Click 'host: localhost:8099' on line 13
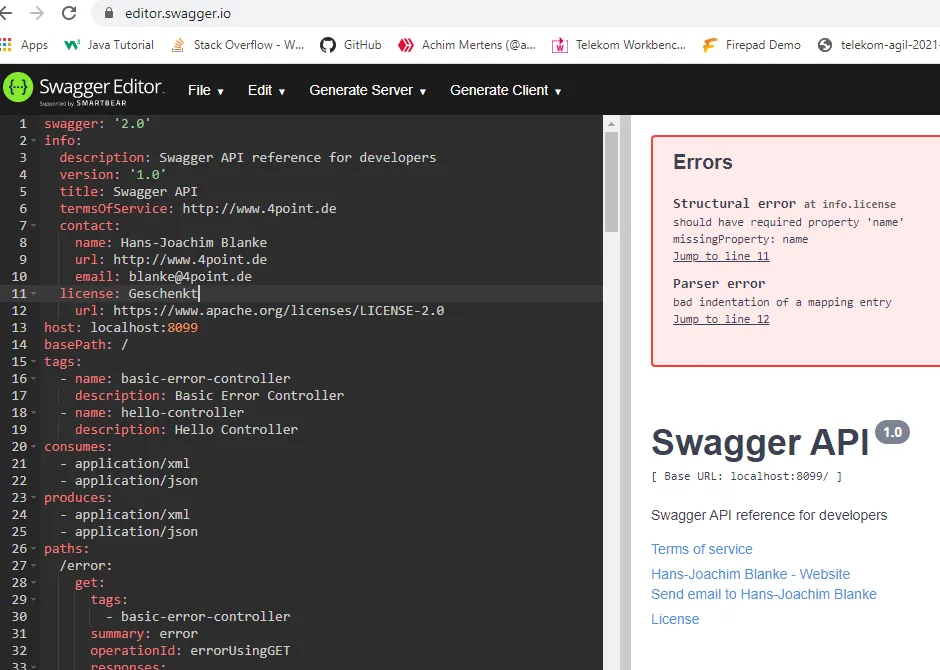This screenshot has height=670, width=940. tap(121, 328)
